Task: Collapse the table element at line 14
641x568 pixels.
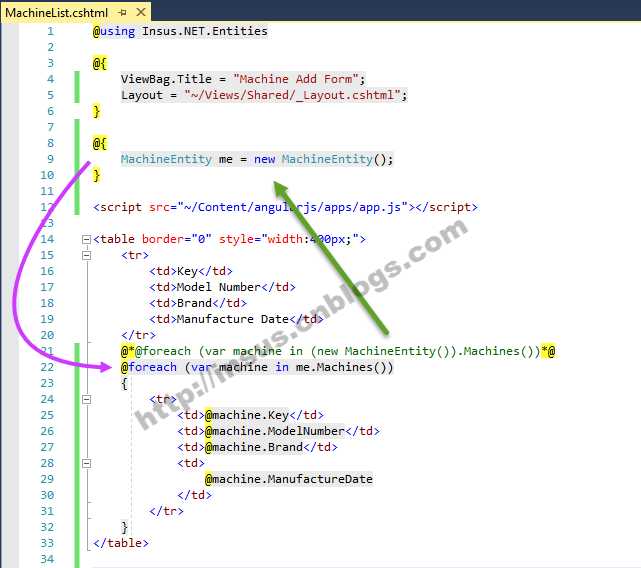Action: (x=87, y=239)
